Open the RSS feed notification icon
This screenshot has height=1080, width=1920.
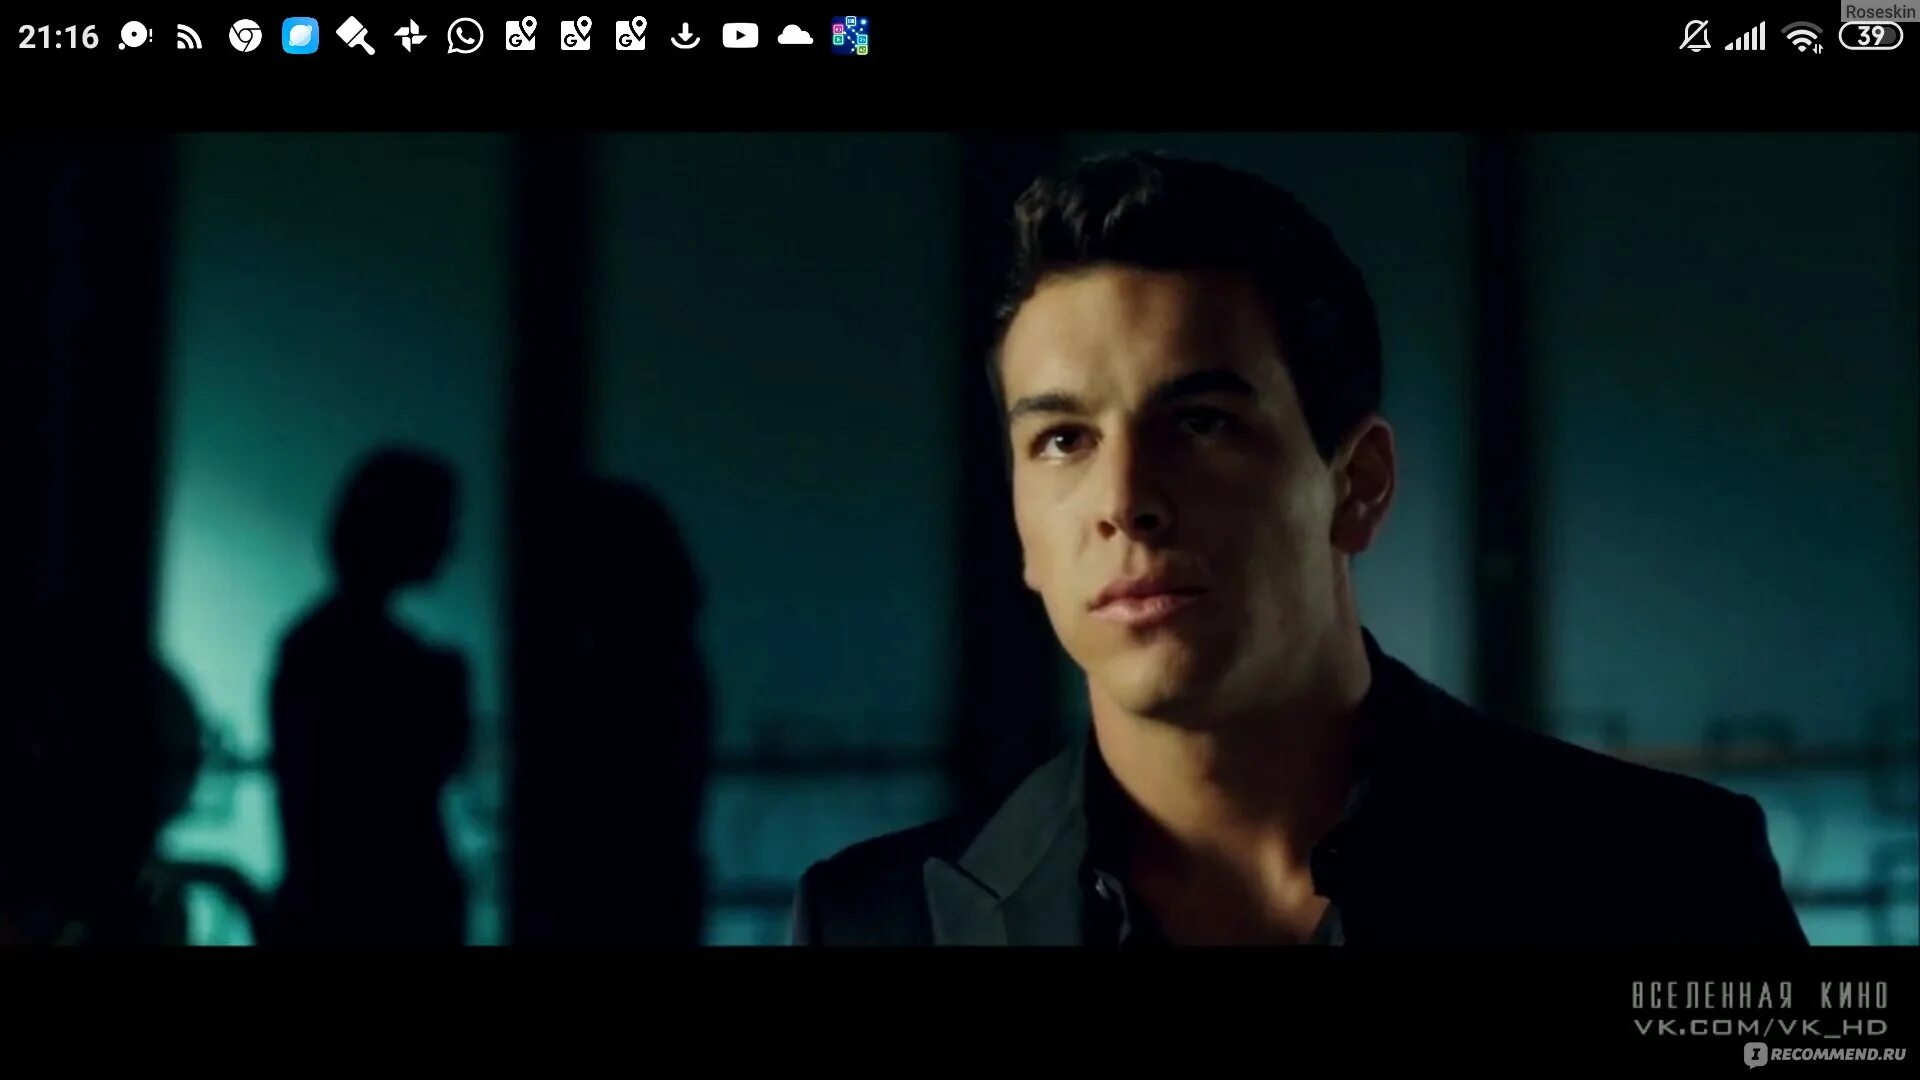[189, 37]
